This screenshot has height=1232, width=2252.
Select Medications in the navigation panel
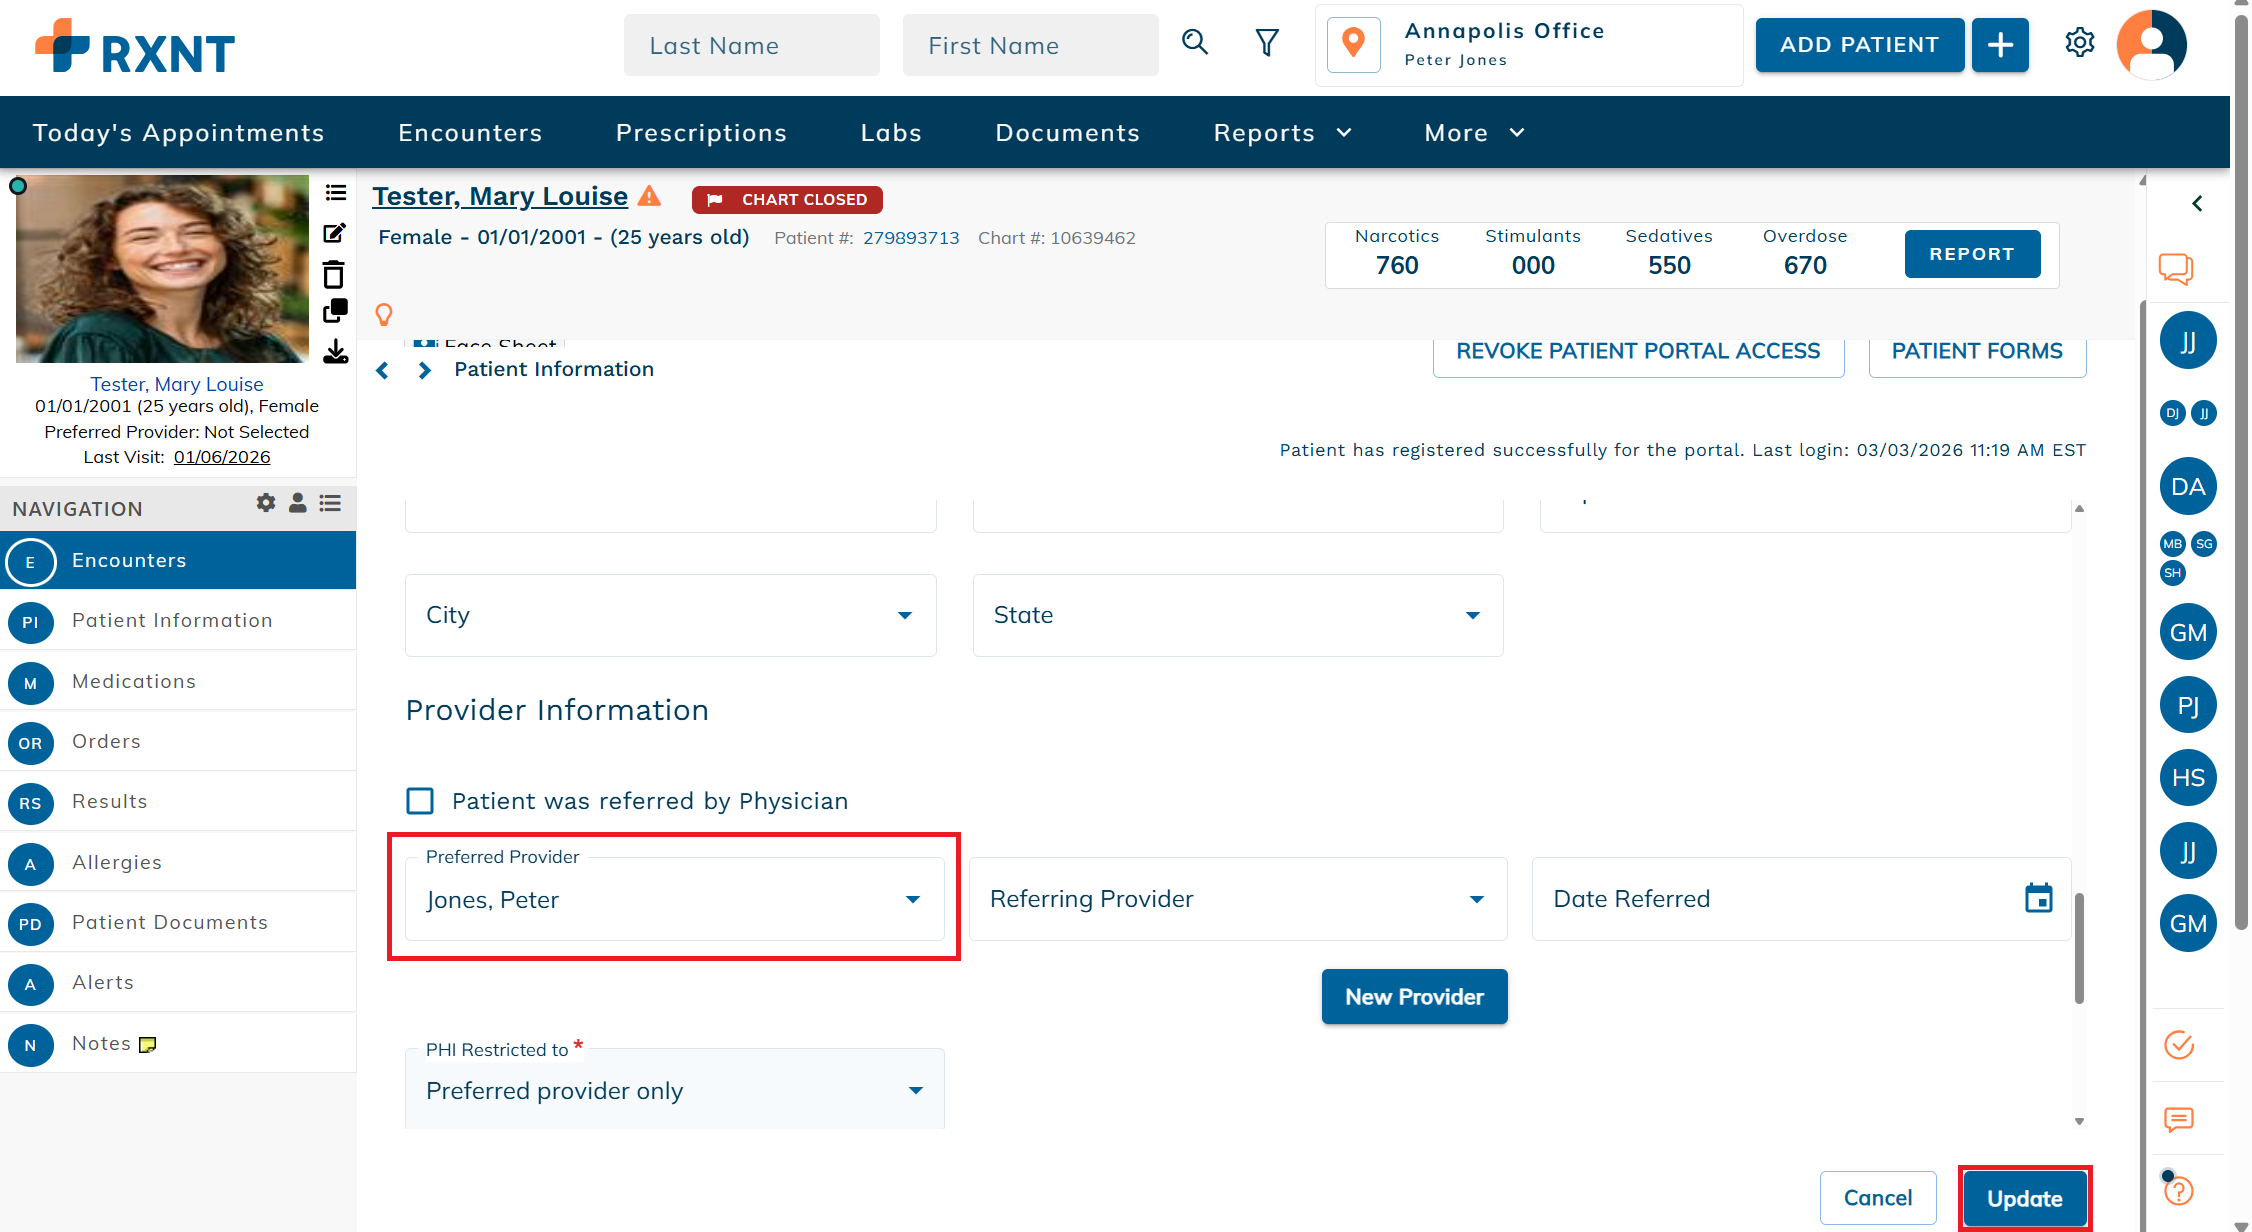click(x=134, y=681)
